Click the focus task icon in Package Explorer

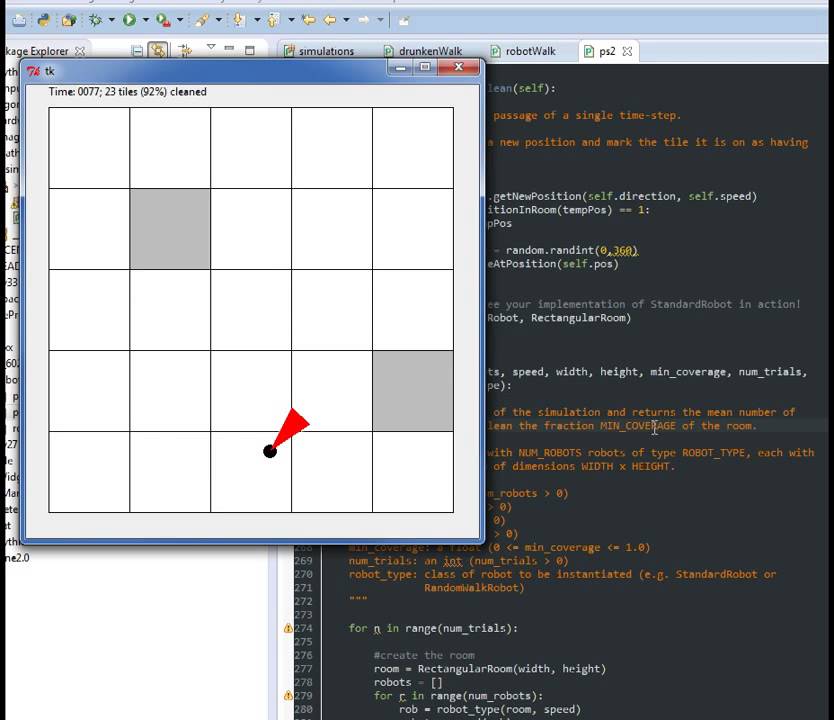click(185, 51)
